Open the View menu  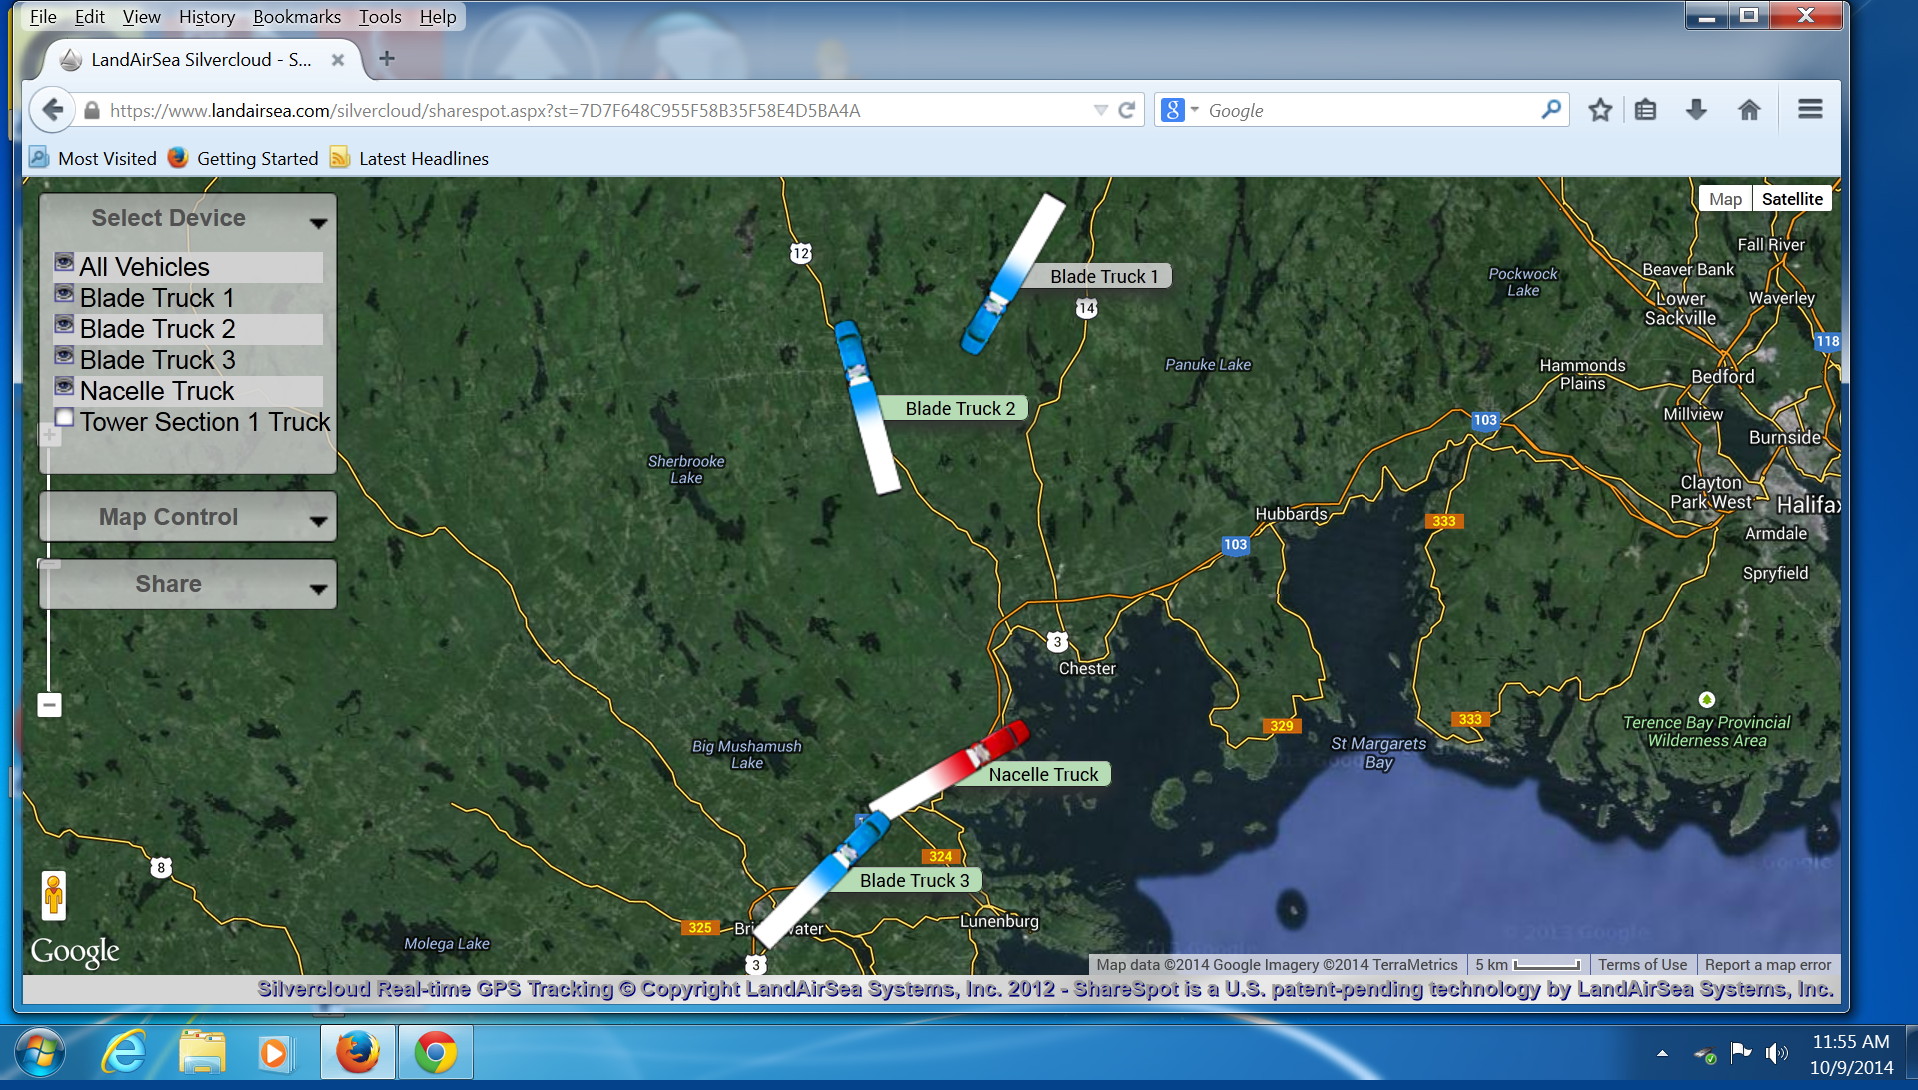click(x=141, y=17)
